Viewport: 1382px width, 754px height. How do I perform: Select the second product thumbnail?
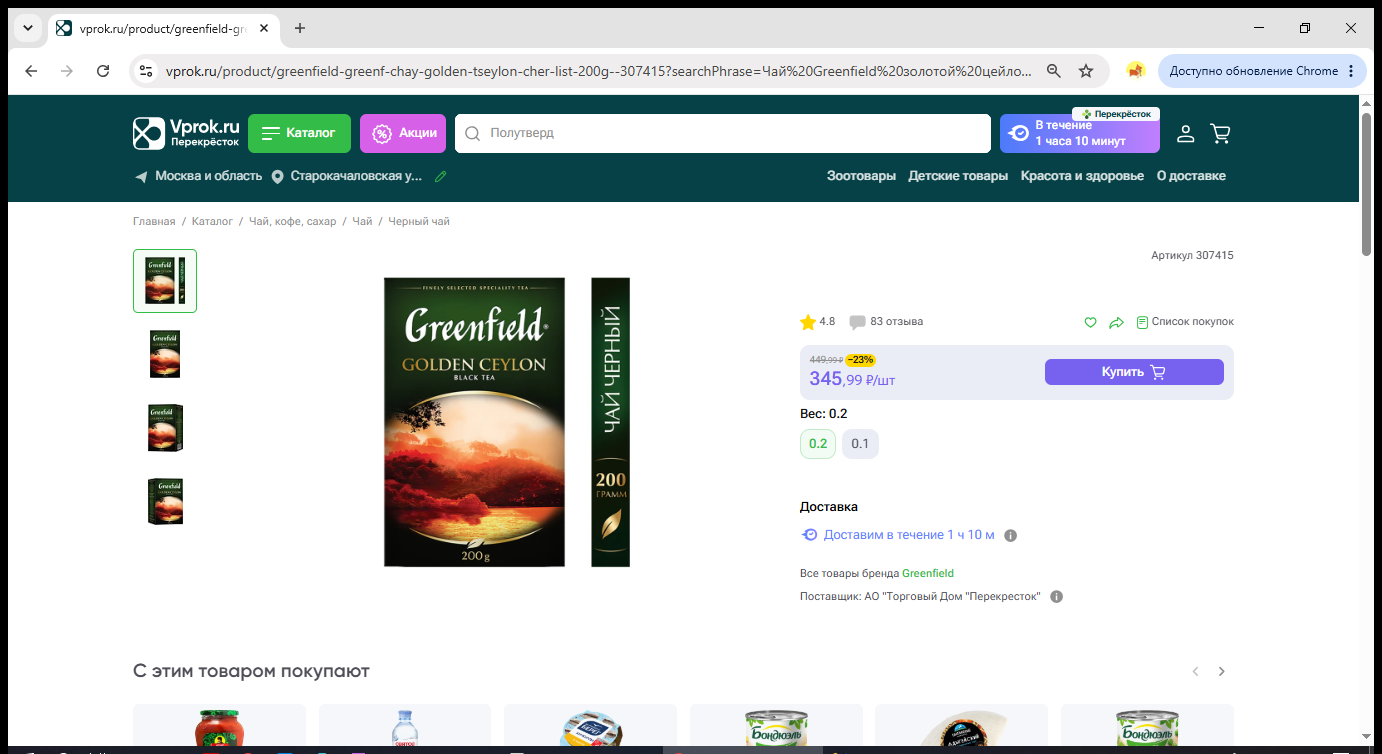[x=165, y=354]
